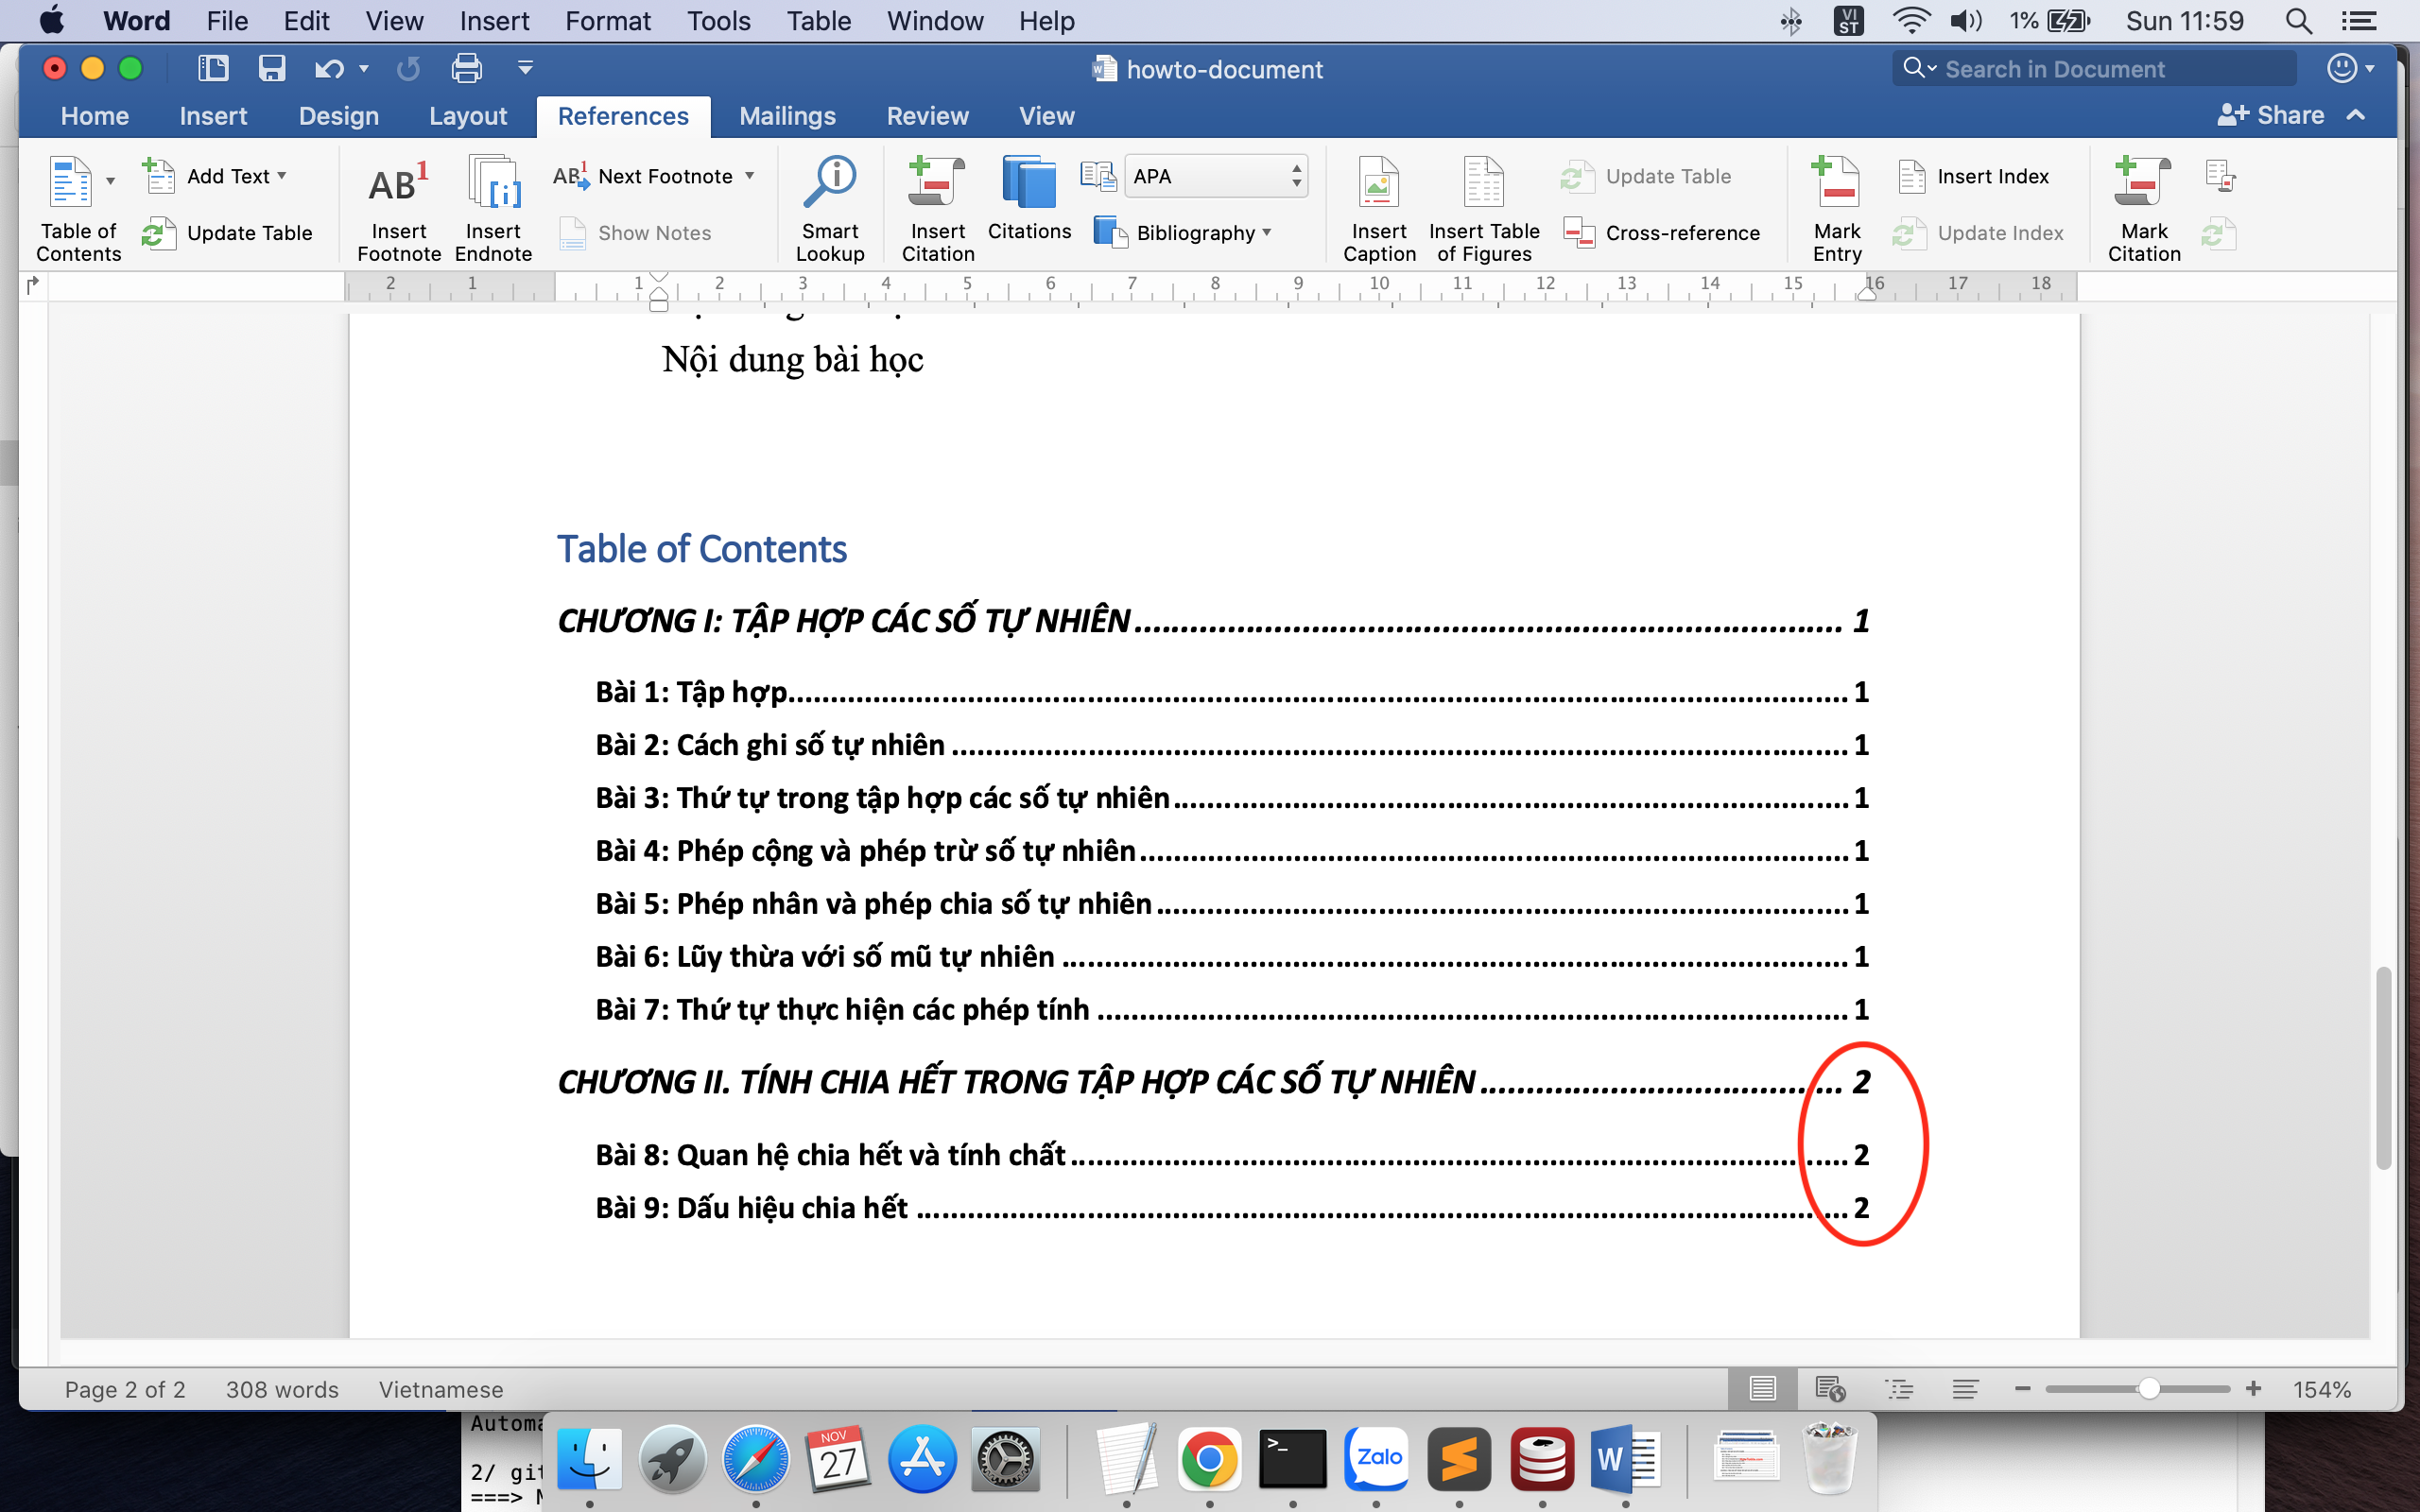Click Update Table next to Table of Contents
This screenshot has width=2420, height=1512.
(x=228, y=233)
